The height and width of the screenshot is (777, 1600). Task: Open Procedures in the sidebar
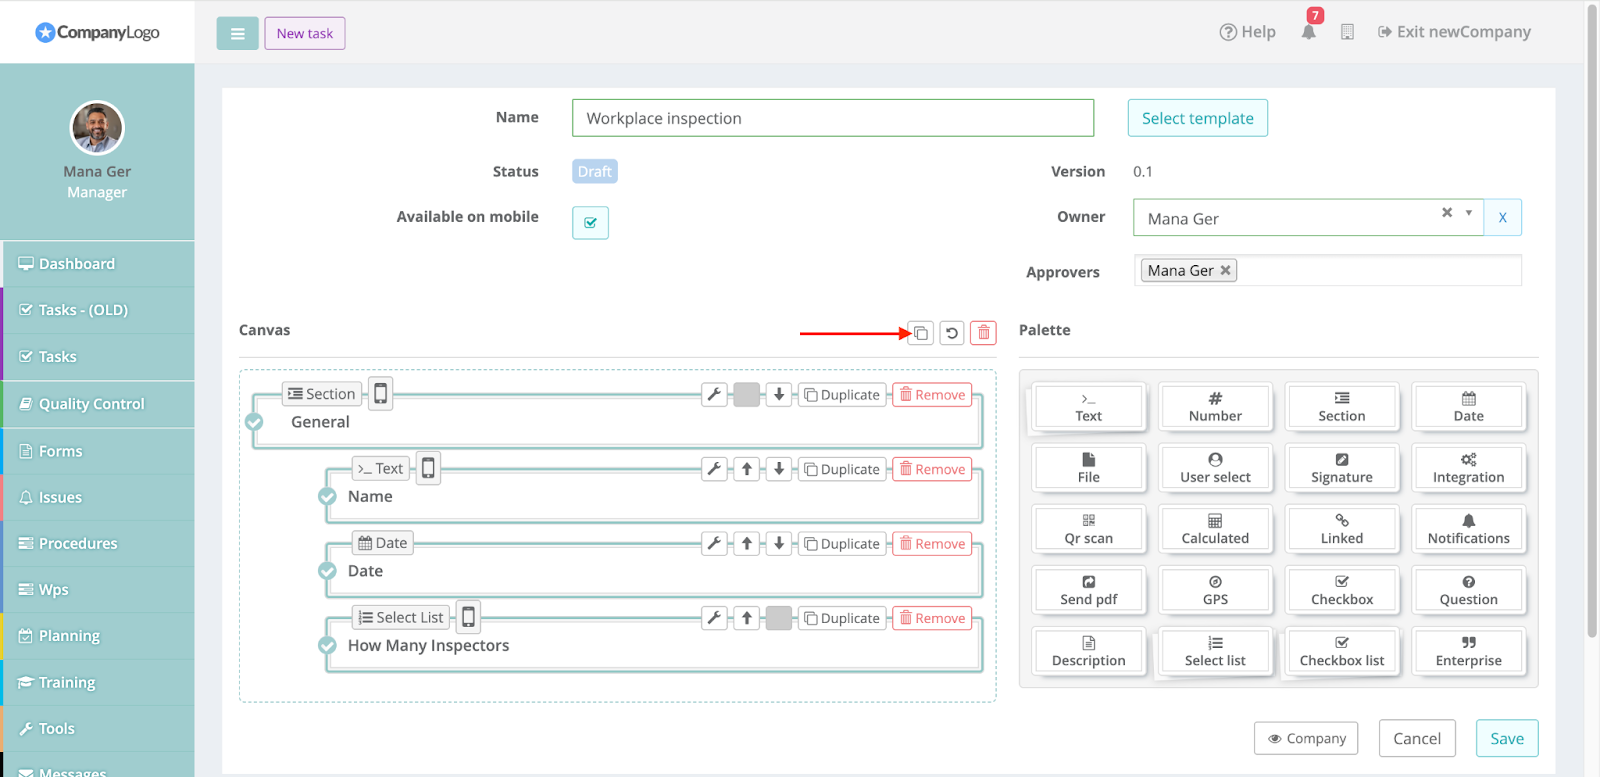(98, 543)
